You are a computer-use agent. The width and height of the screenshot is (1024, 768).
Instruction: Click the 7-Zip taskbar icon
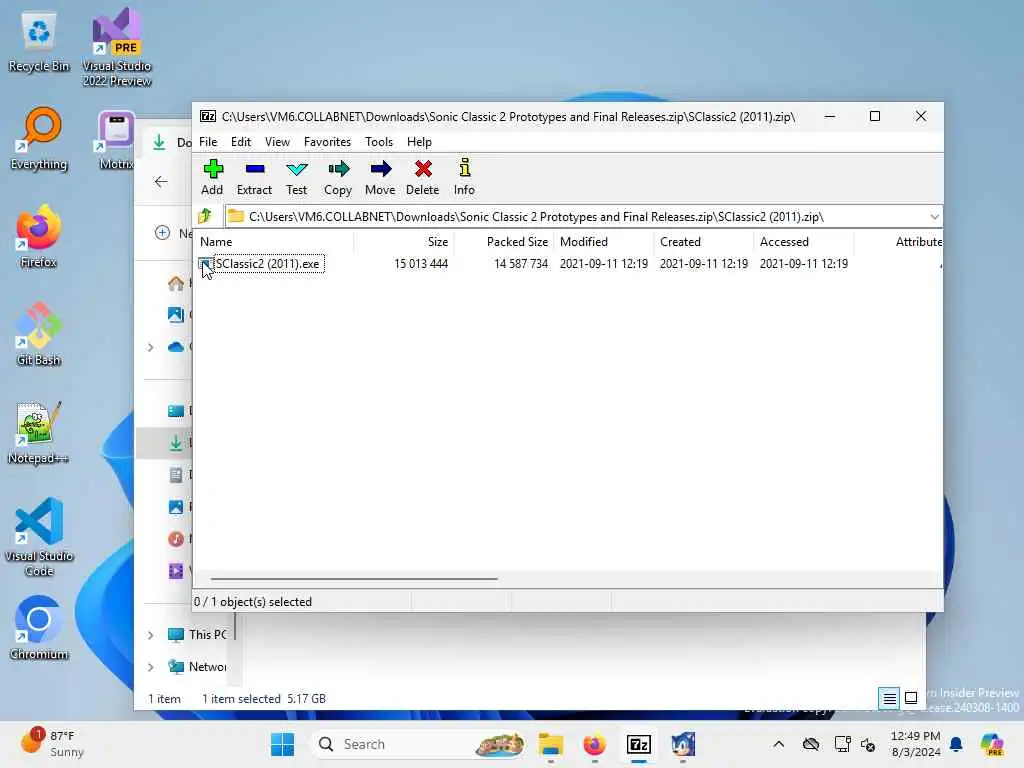[x=639, y=744]
